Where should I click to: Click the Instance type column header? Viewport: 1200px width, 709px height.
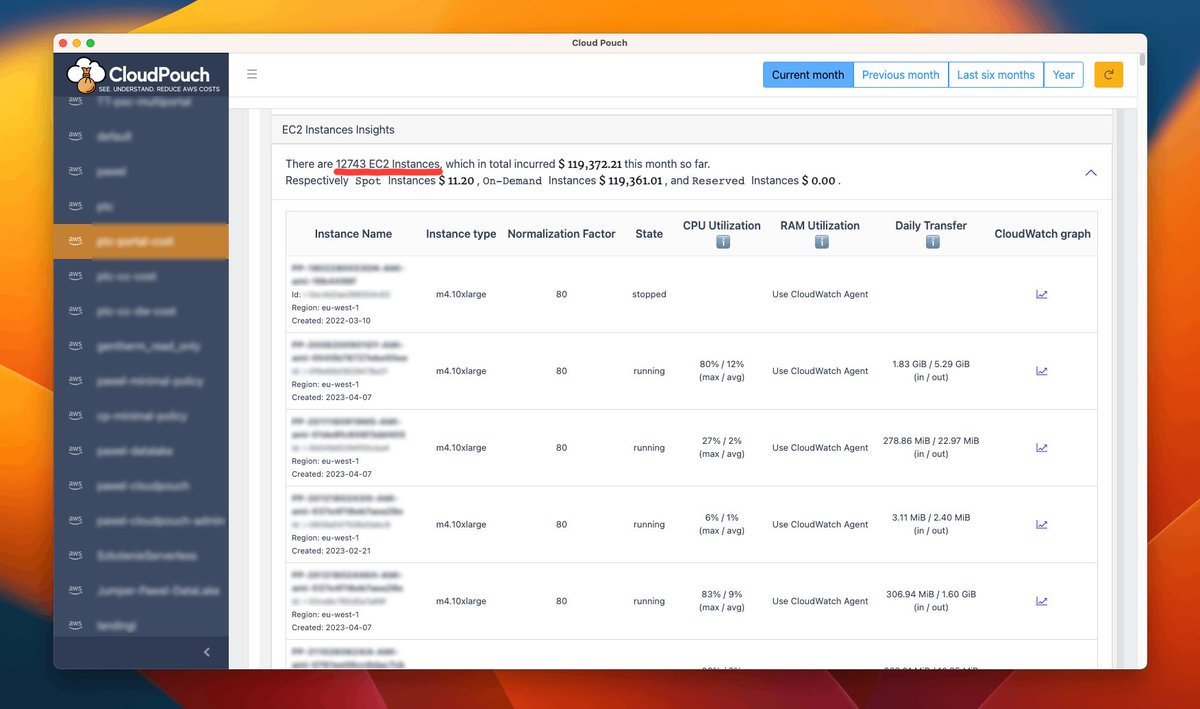point(461,234)
